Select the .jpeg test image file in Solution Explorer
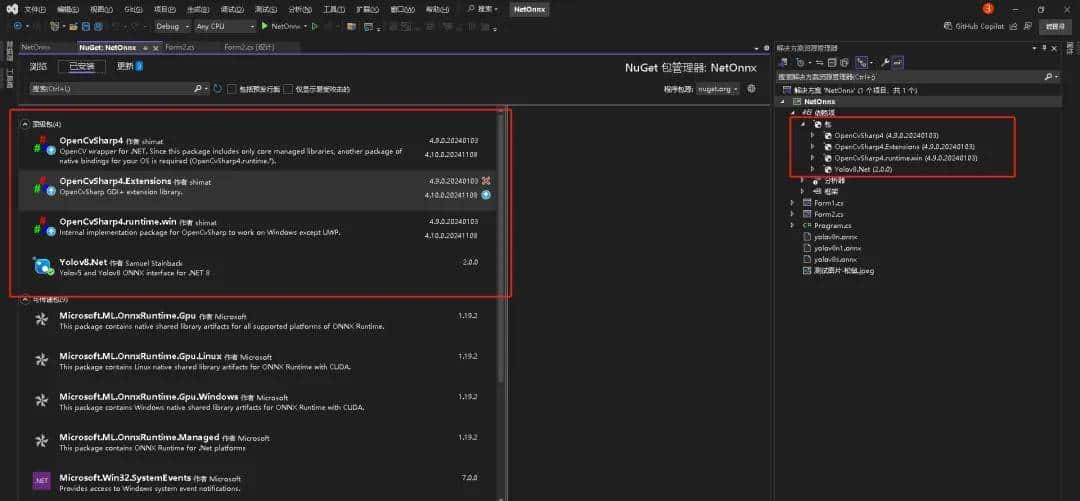This screenshot has height=501, width=1080. pyautogui.click(x=844, y=271)
